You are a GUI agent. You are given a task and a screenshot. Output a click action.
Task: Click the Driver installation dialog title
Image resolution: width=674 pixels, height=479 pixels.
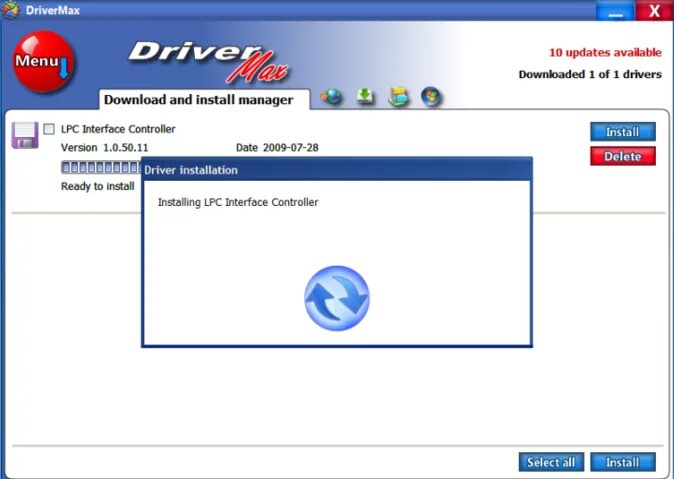[x=191, y=170]
